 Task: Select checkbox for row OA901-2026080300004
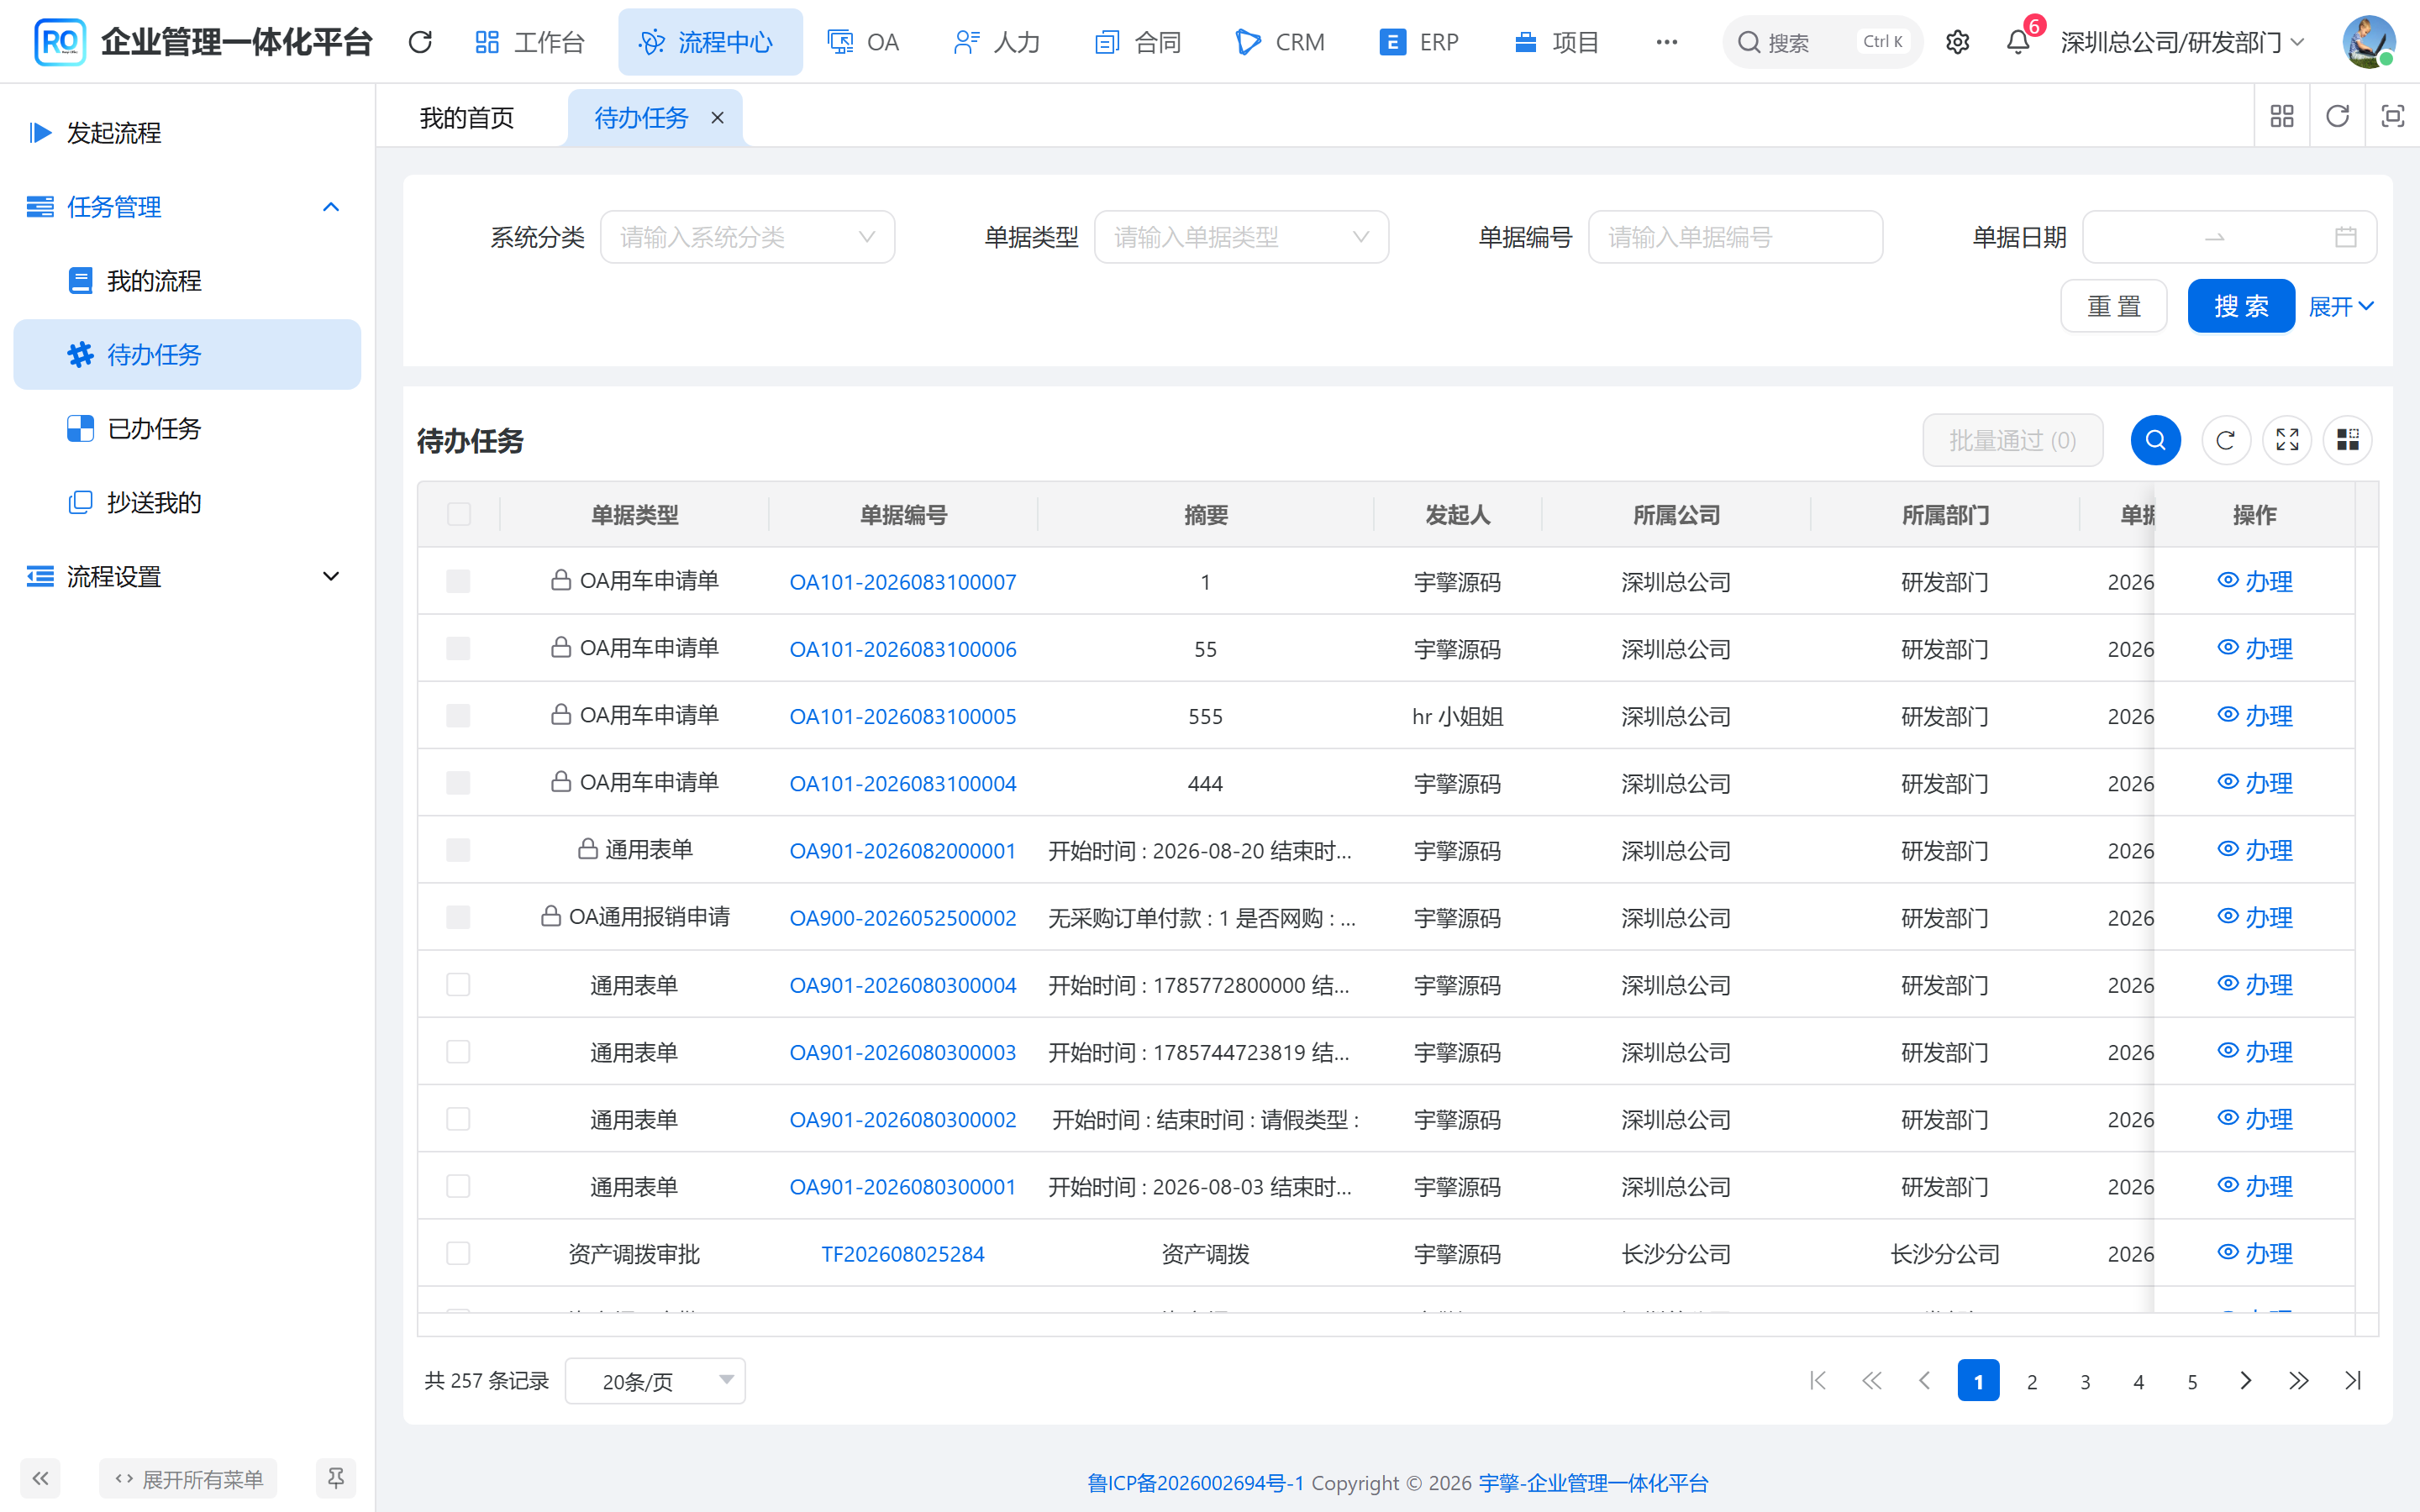(x=458, y=984)
